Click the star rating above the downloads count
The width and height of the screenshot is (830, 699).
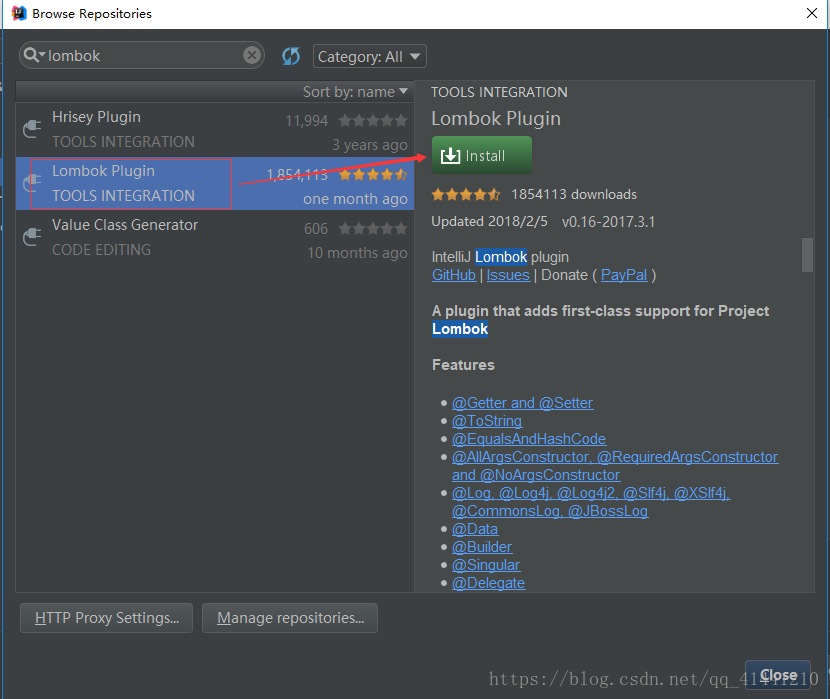pyautogui.click(x=466, y=194)
